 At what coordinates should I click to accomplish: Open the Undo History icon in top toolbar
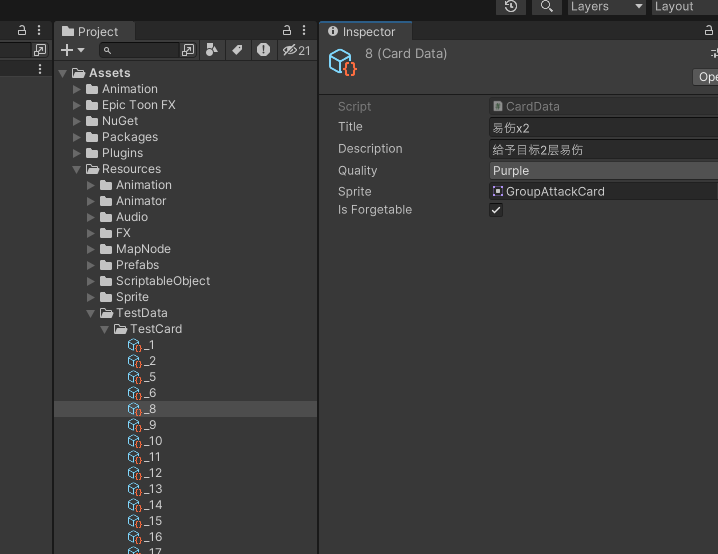click(511, 6)
